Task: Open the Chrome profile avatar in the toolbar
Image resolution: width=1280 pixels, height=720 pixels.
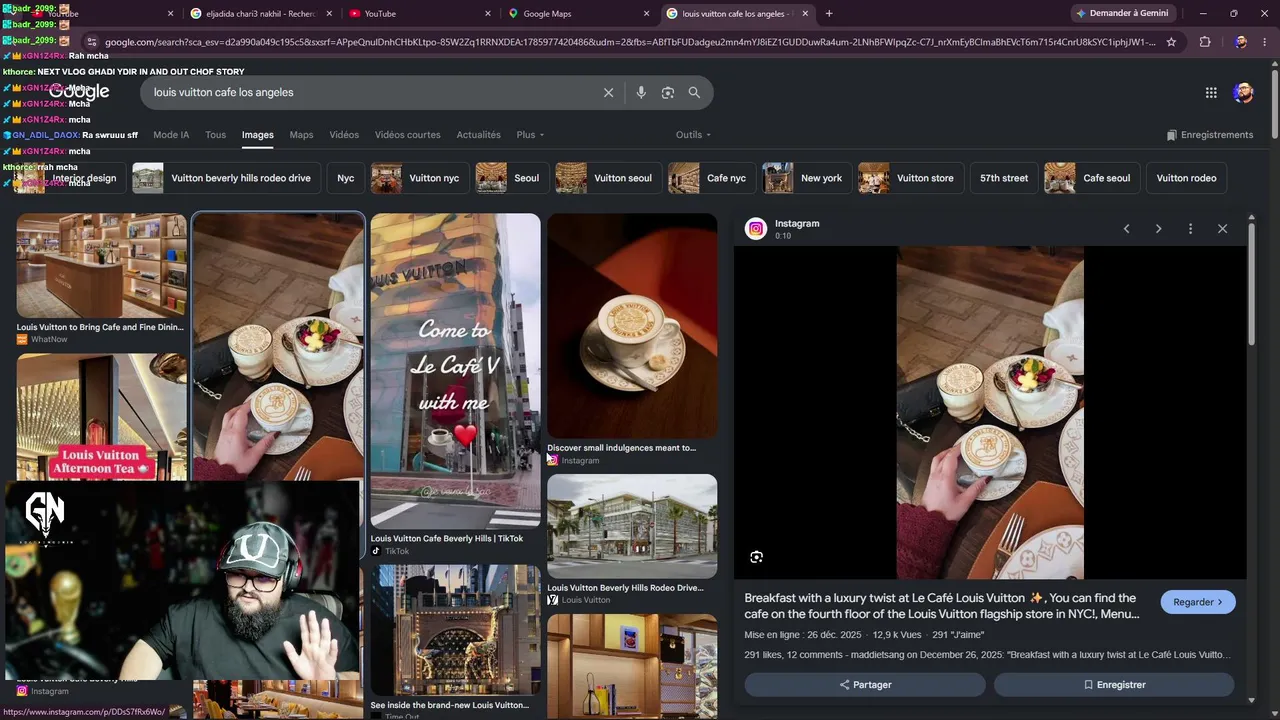Action: point(1241,42)
